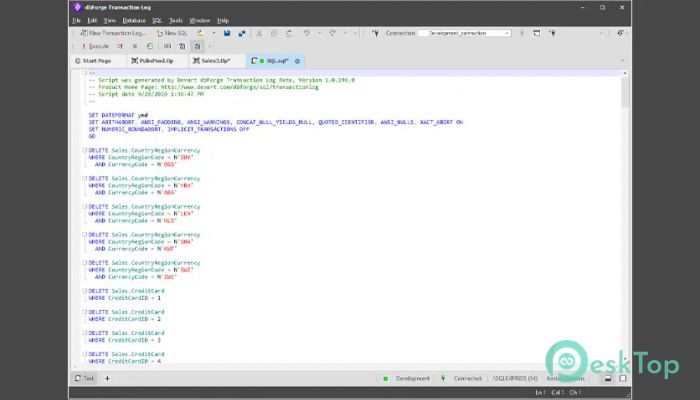Close the SQL.sql tab
Viewport: 700px width, 400px height.
tap(297, 61)
